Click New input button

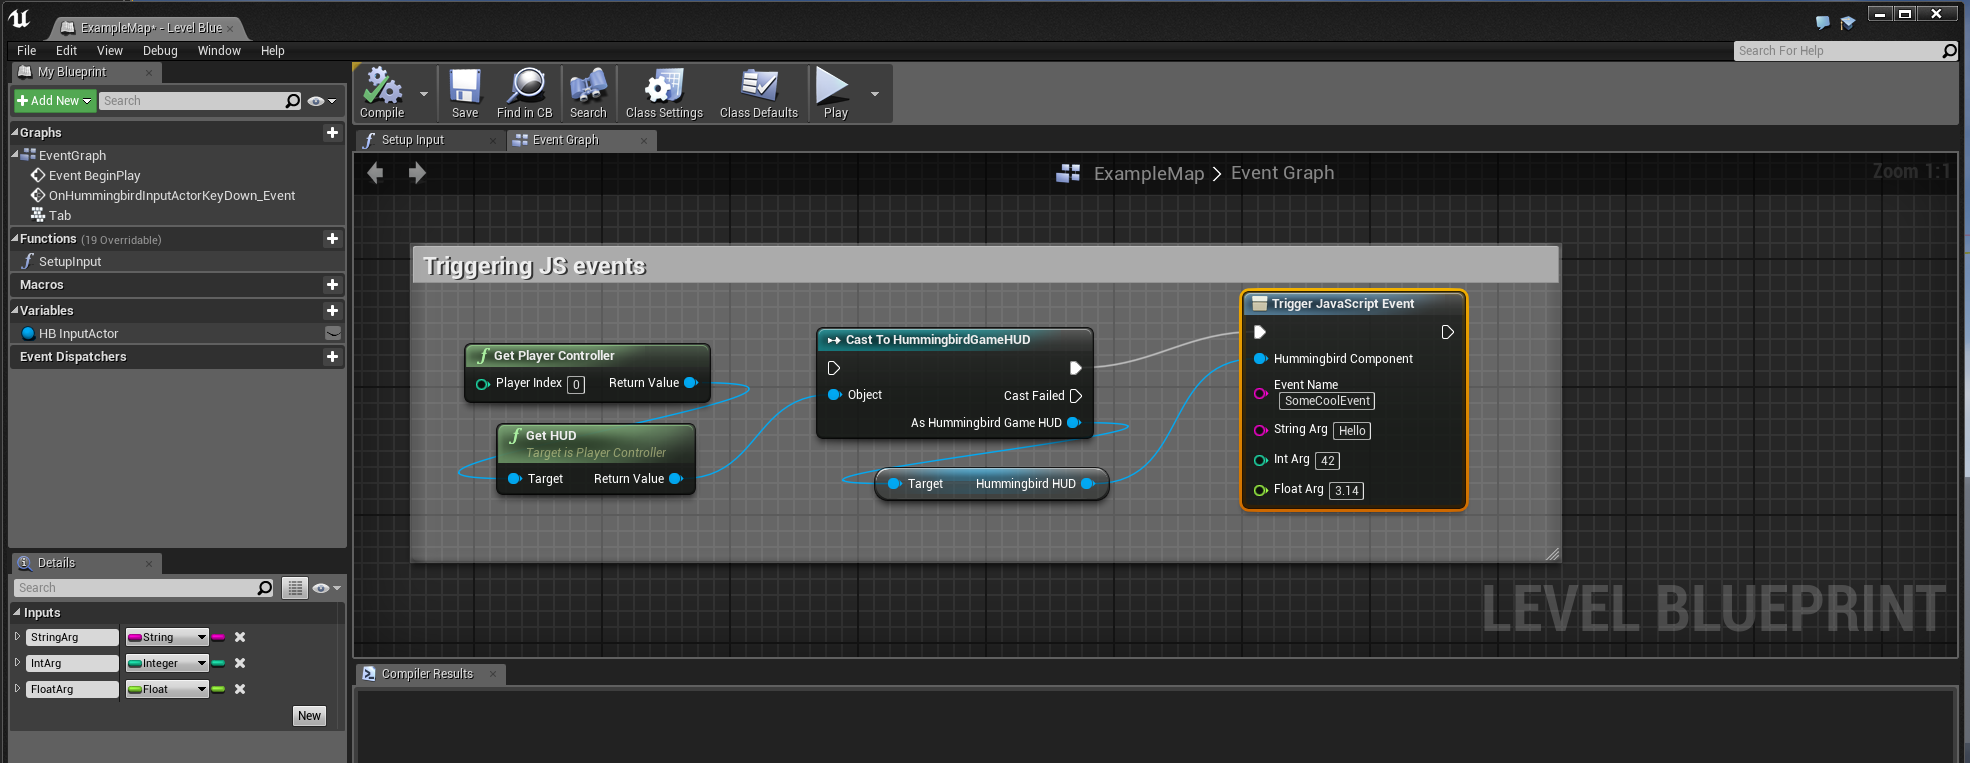coord(310,716)
